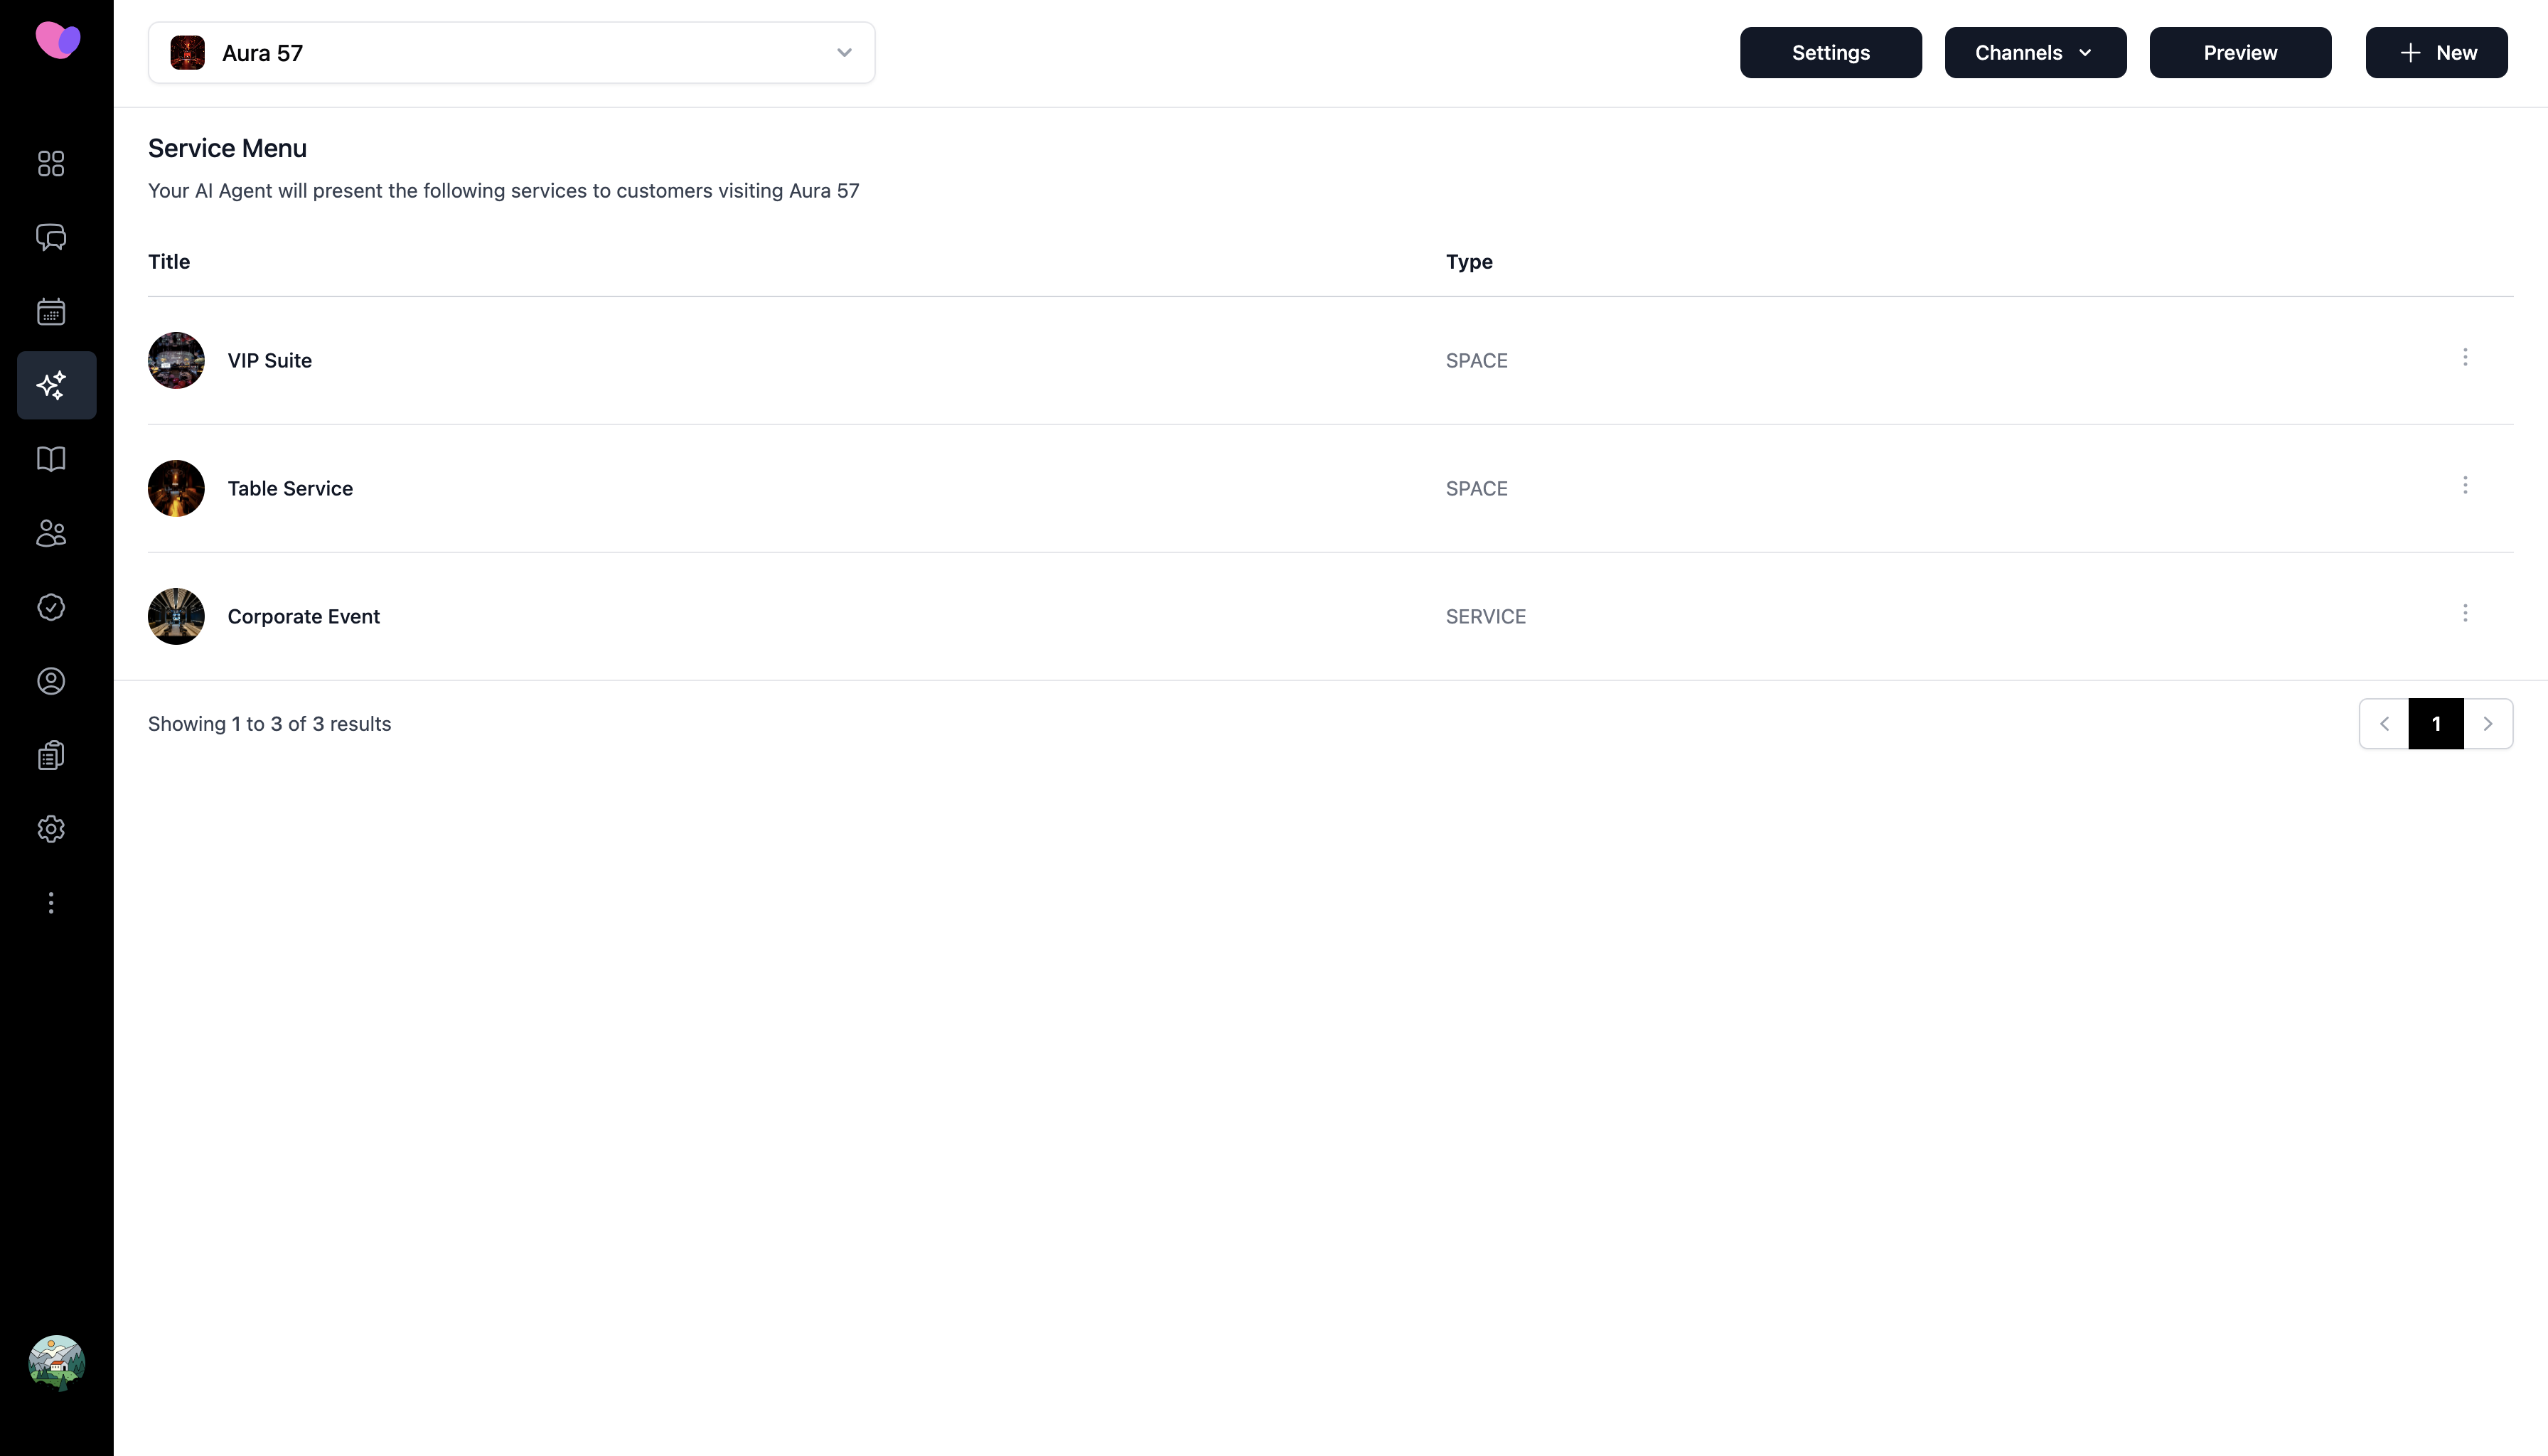The image size is (2548, 1456).
Task: Select the team members icon
Action: (51, 533)
